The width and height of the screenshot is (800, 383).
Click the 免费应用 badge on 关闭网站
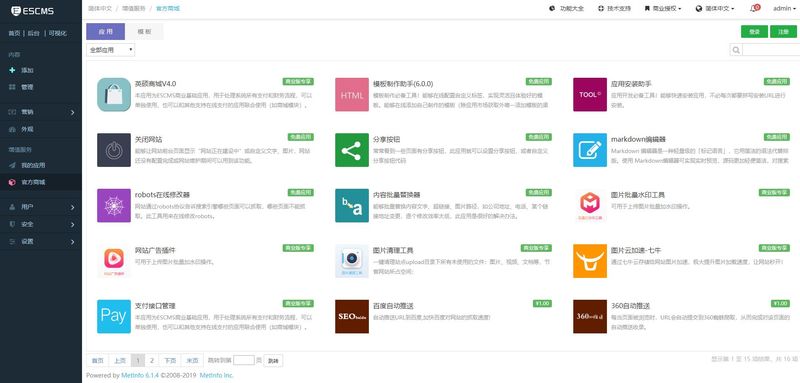(301, 137)
